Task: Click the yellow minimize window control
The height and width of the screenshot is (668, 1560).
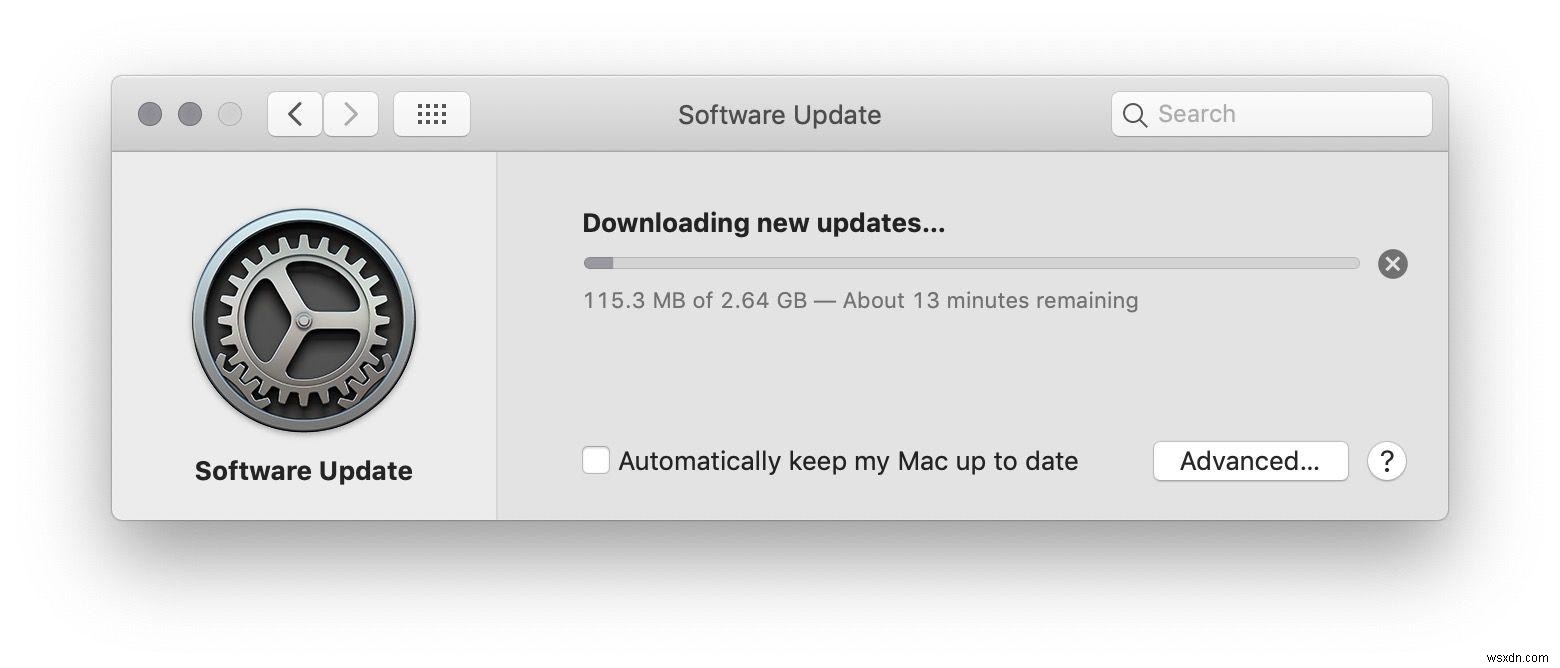Action: click(x=190, y=114)
